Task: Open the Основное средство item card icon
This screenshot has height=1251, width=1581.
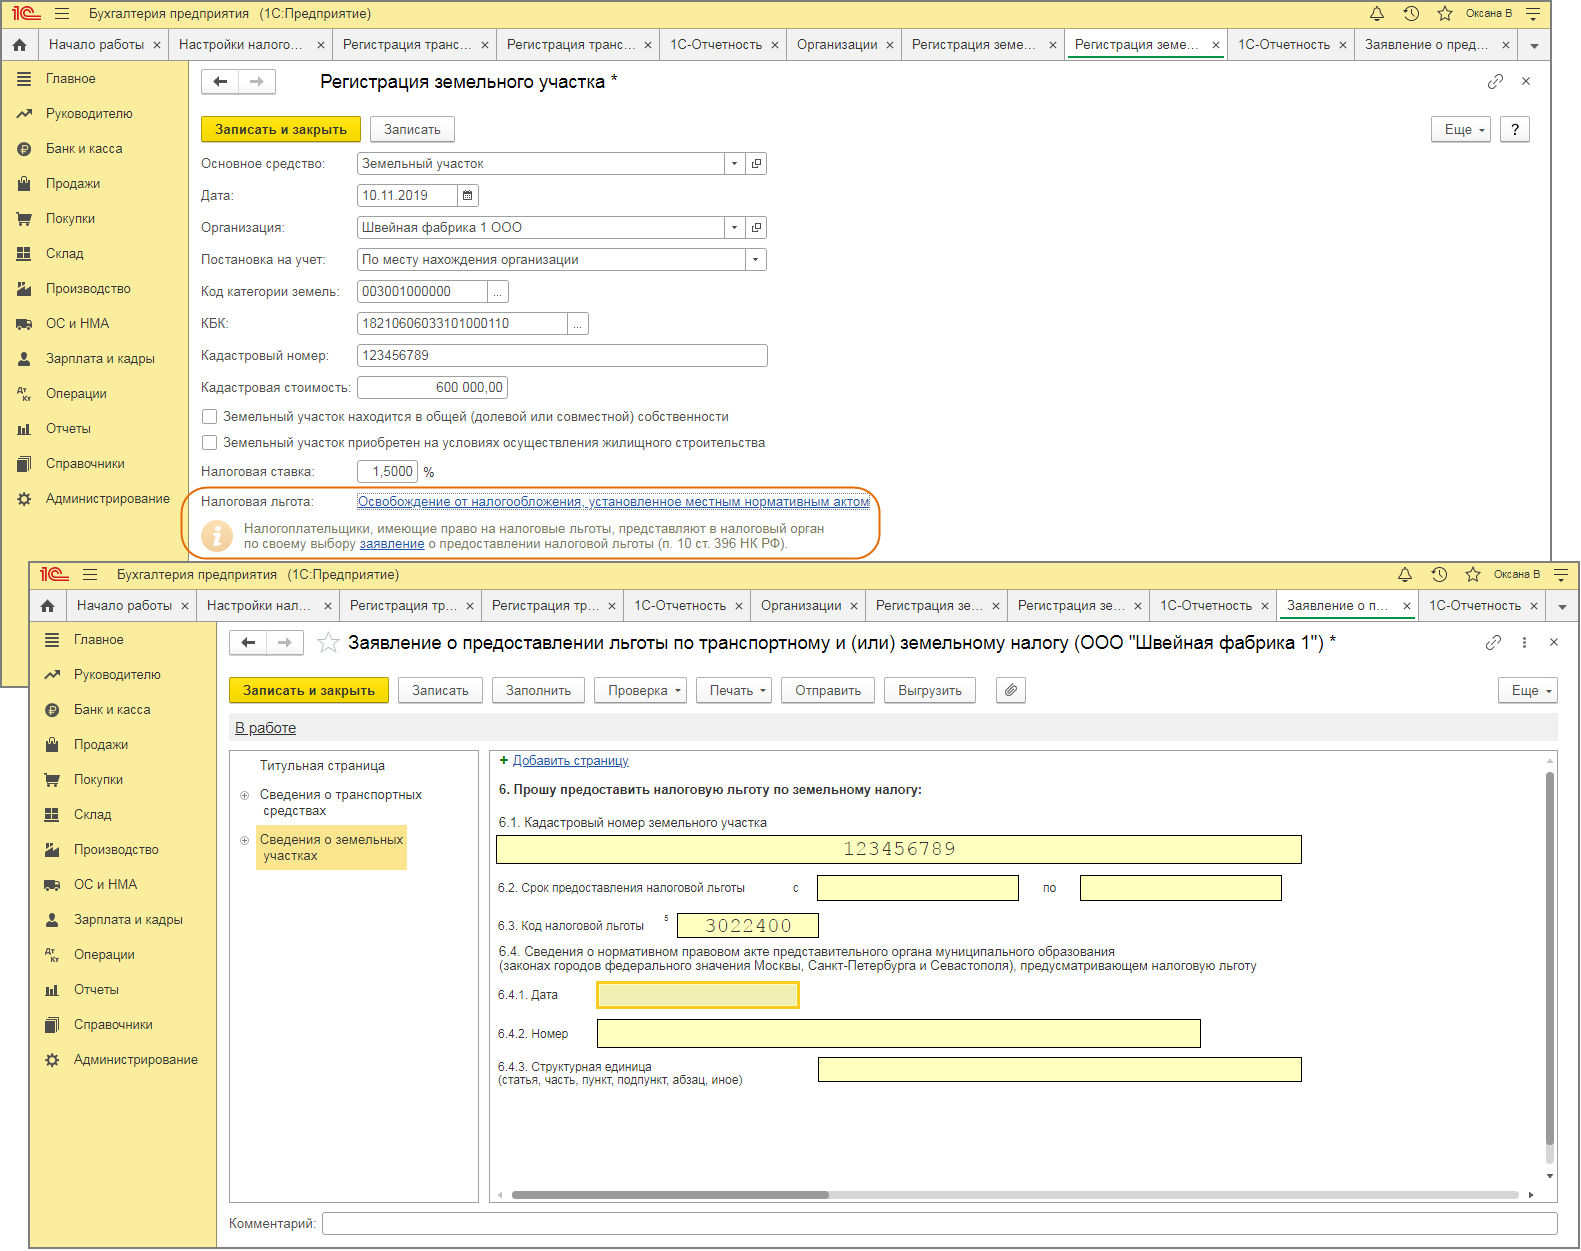Action: coord(756,164)
